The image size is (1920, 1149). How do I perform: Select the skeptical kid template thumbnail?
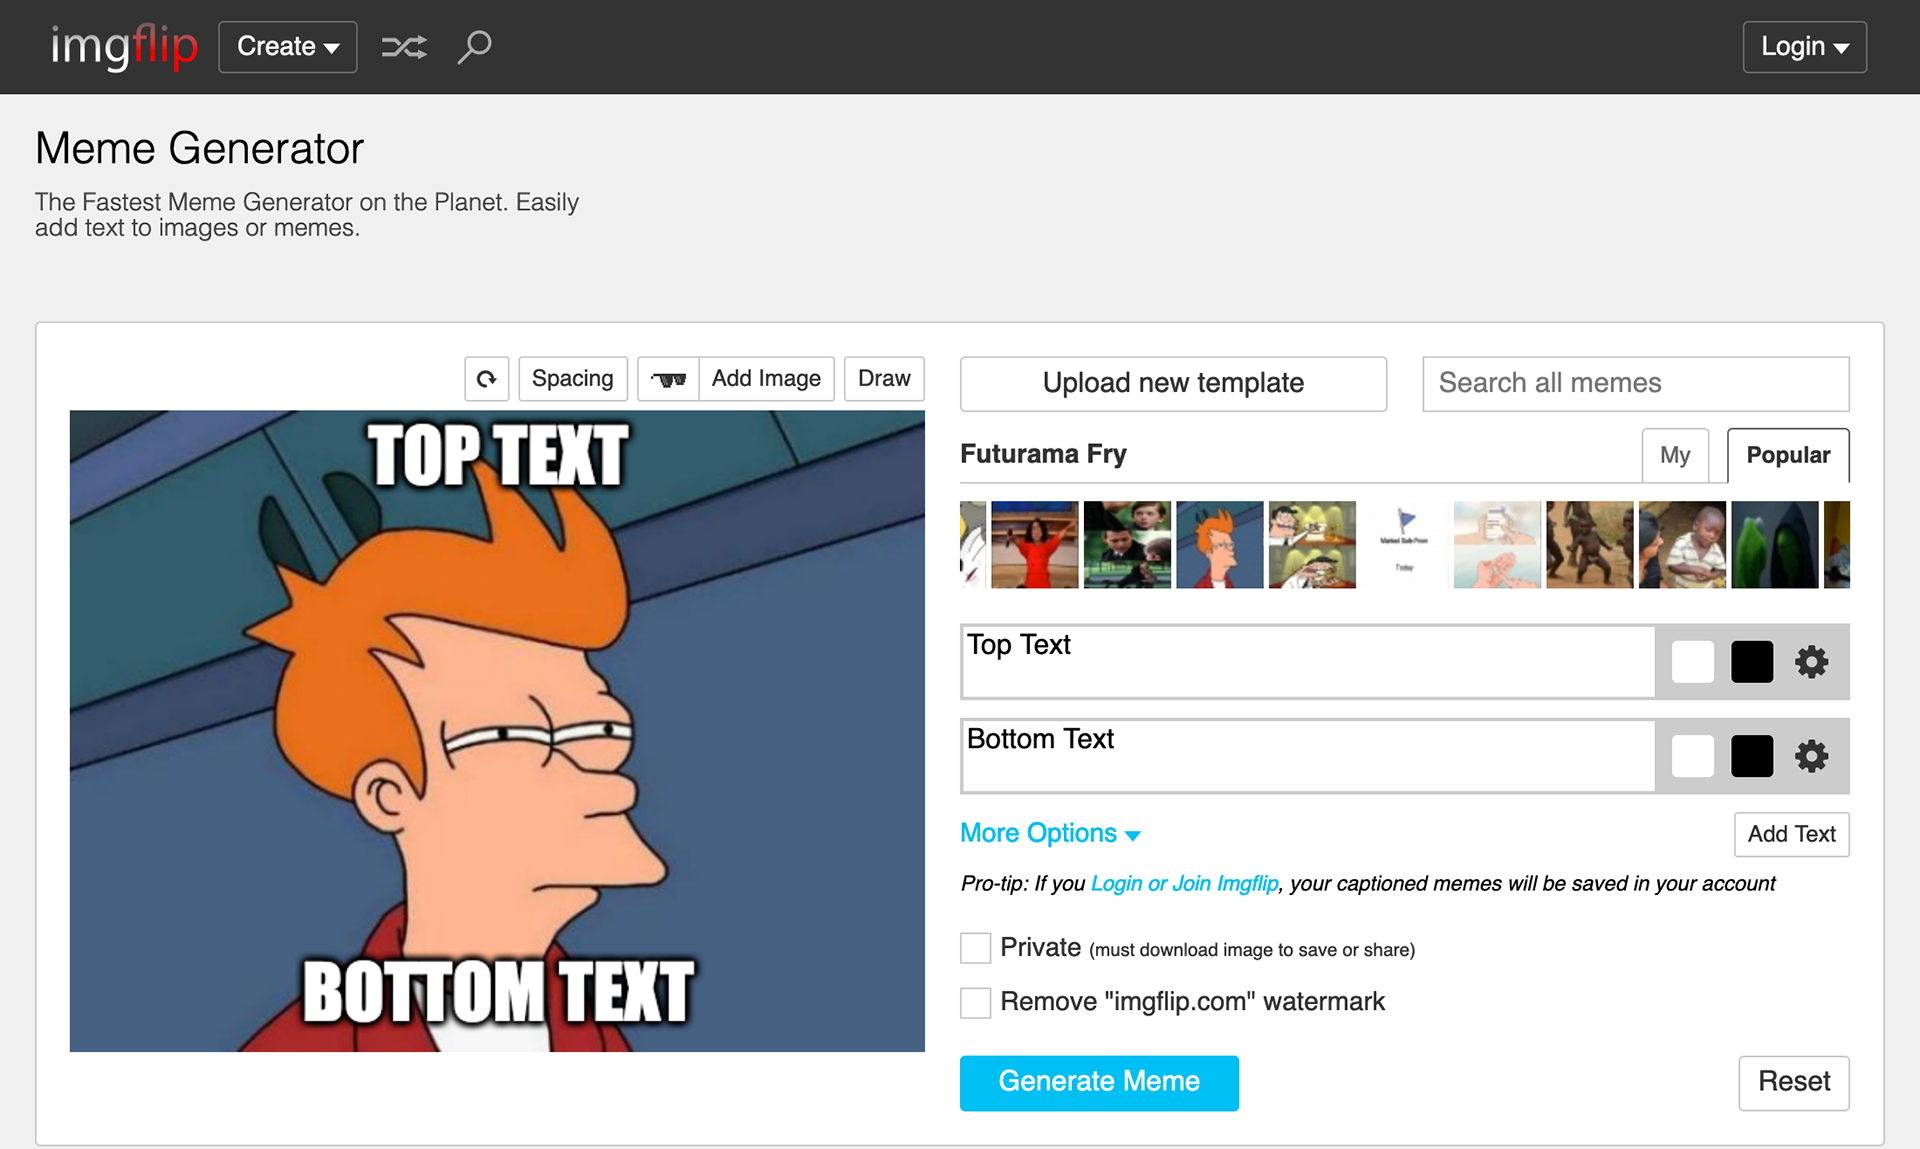point(1682,545)
